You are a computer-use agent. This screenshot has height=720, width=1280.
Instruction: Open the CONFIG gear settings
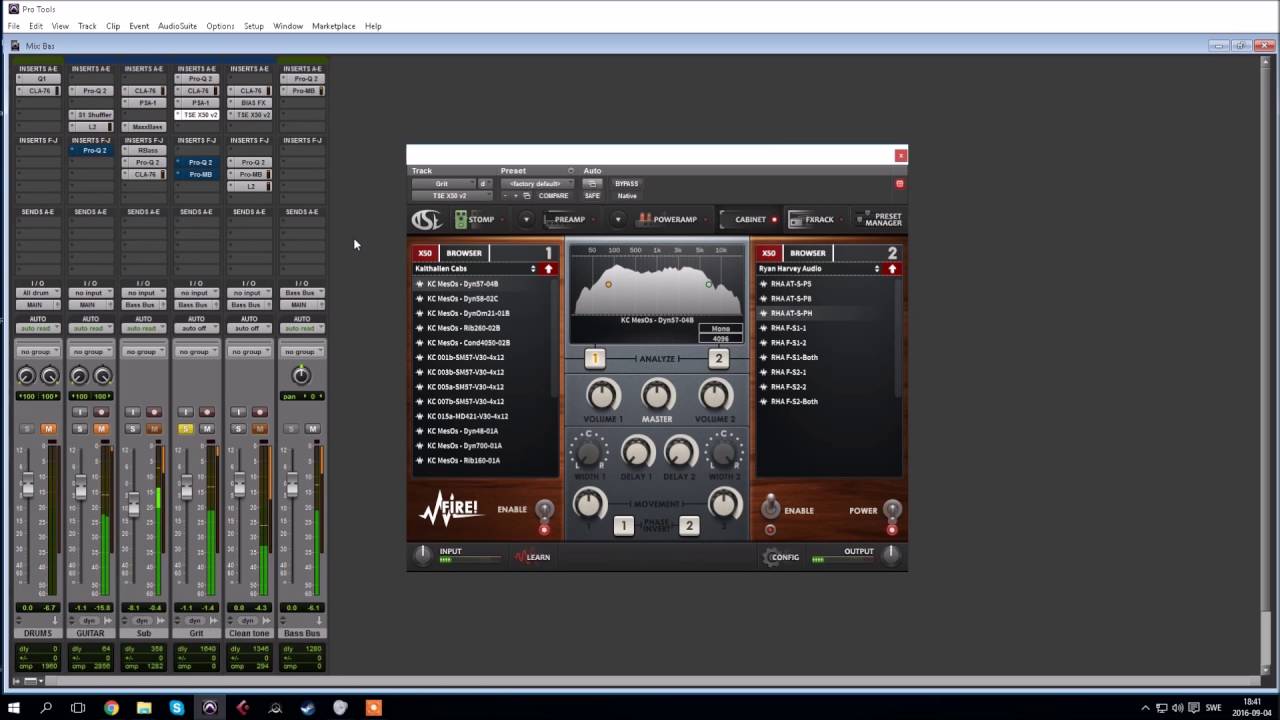click(782, 557)
